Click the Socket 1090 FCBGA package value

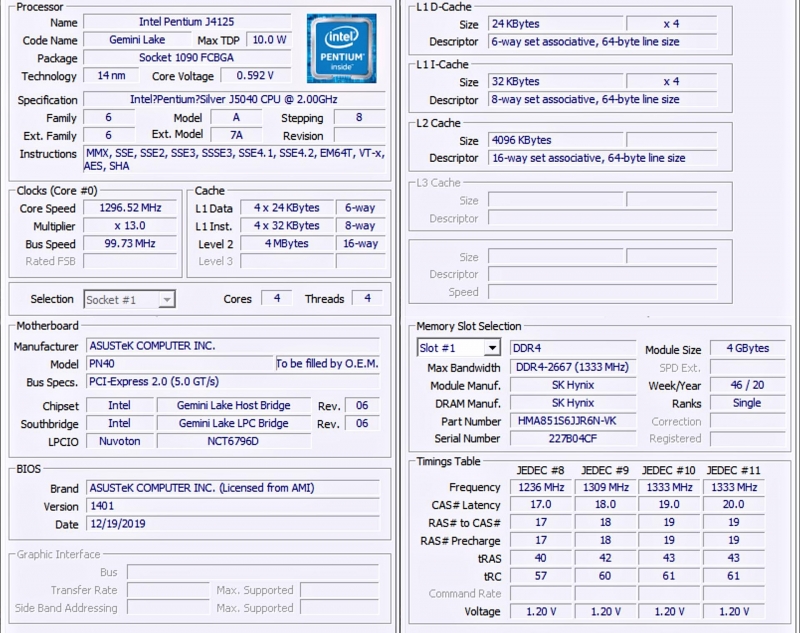click(187, 58)
